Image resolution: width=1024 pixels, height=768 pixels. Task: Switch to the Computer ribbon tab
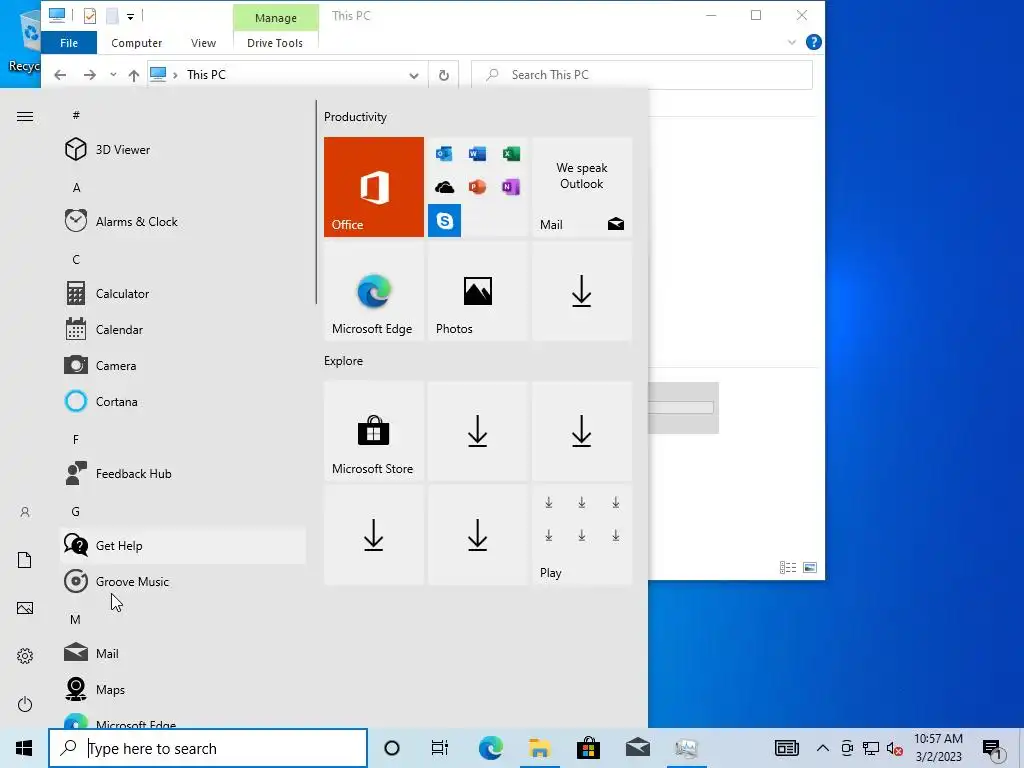[x=136, y=43]
